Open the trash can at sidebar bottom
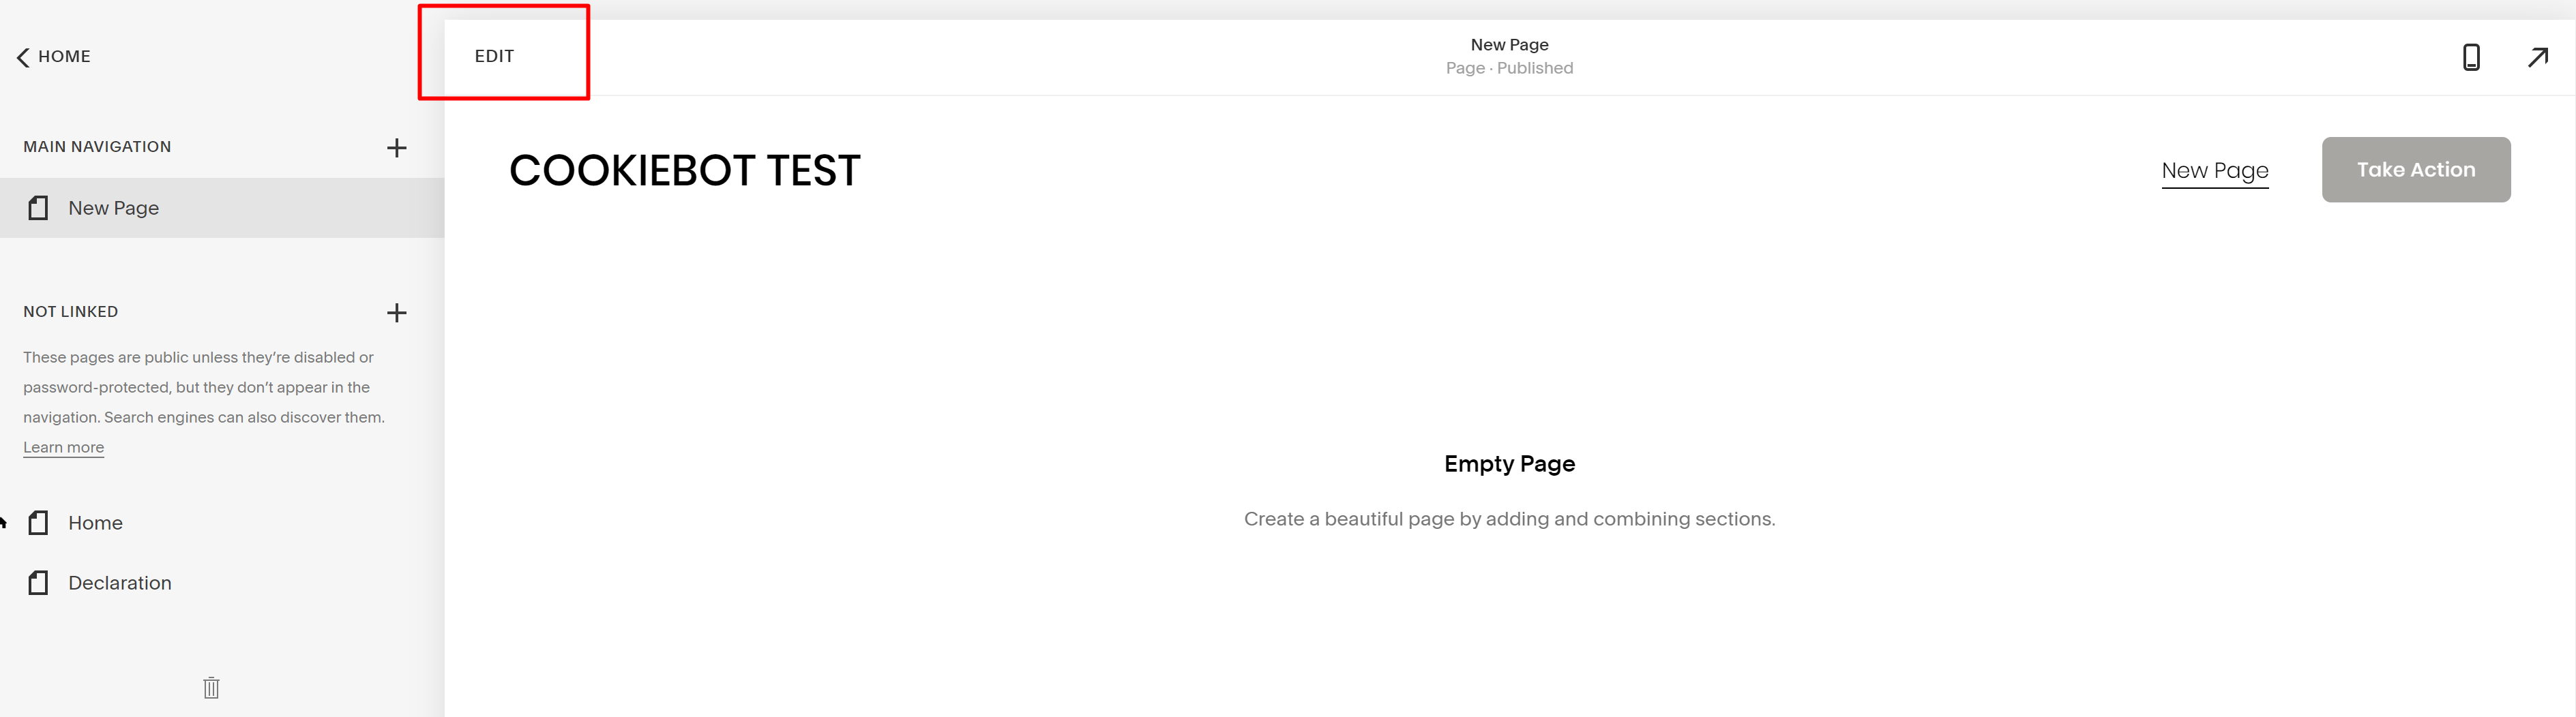Image resolution: width=2576 pixels, height=717 pixels. pos(211,688)
